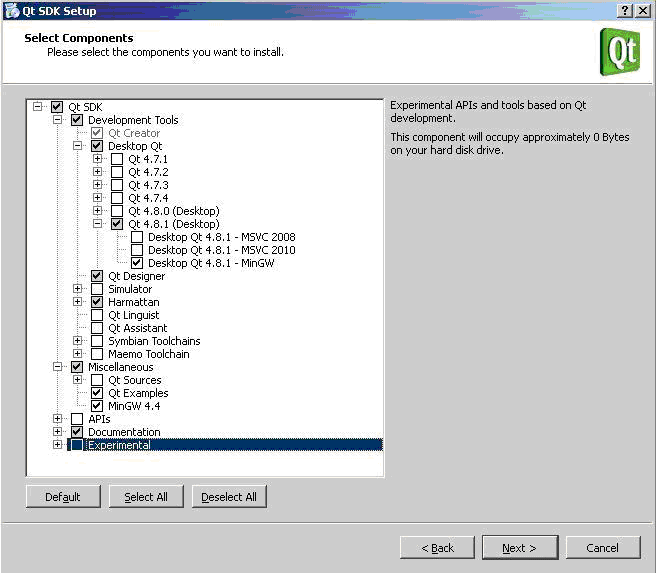656x573 pixels.
Task: Uncheck the MinGW 4.4 checkbox
Action: tap(97, 406)
